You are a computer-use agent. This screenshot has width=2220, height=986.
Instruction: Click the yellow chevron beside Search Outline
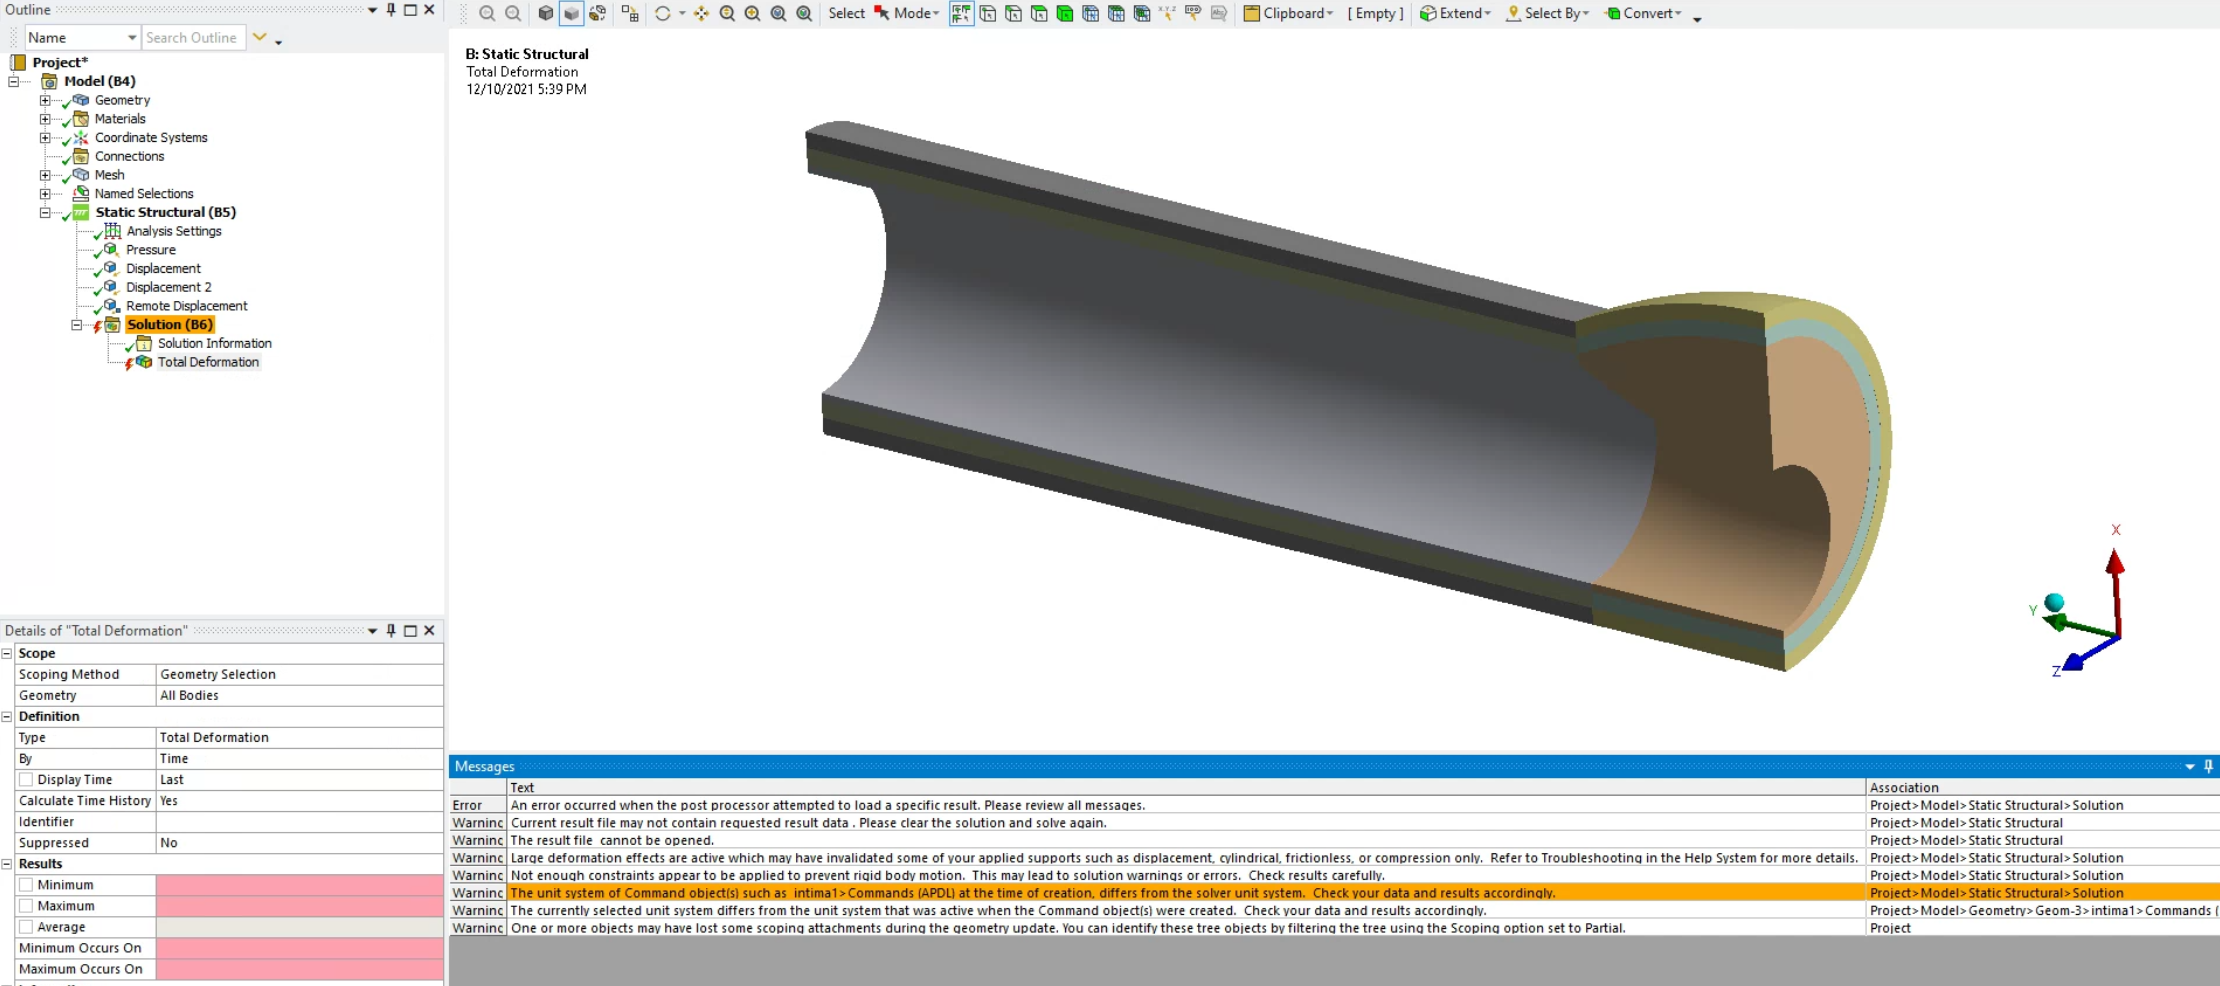259,37
